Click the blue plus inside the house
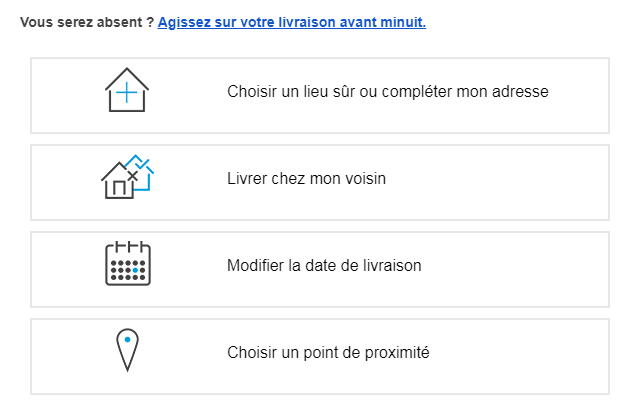The image size is (629, 408). (x=127, y=95)
